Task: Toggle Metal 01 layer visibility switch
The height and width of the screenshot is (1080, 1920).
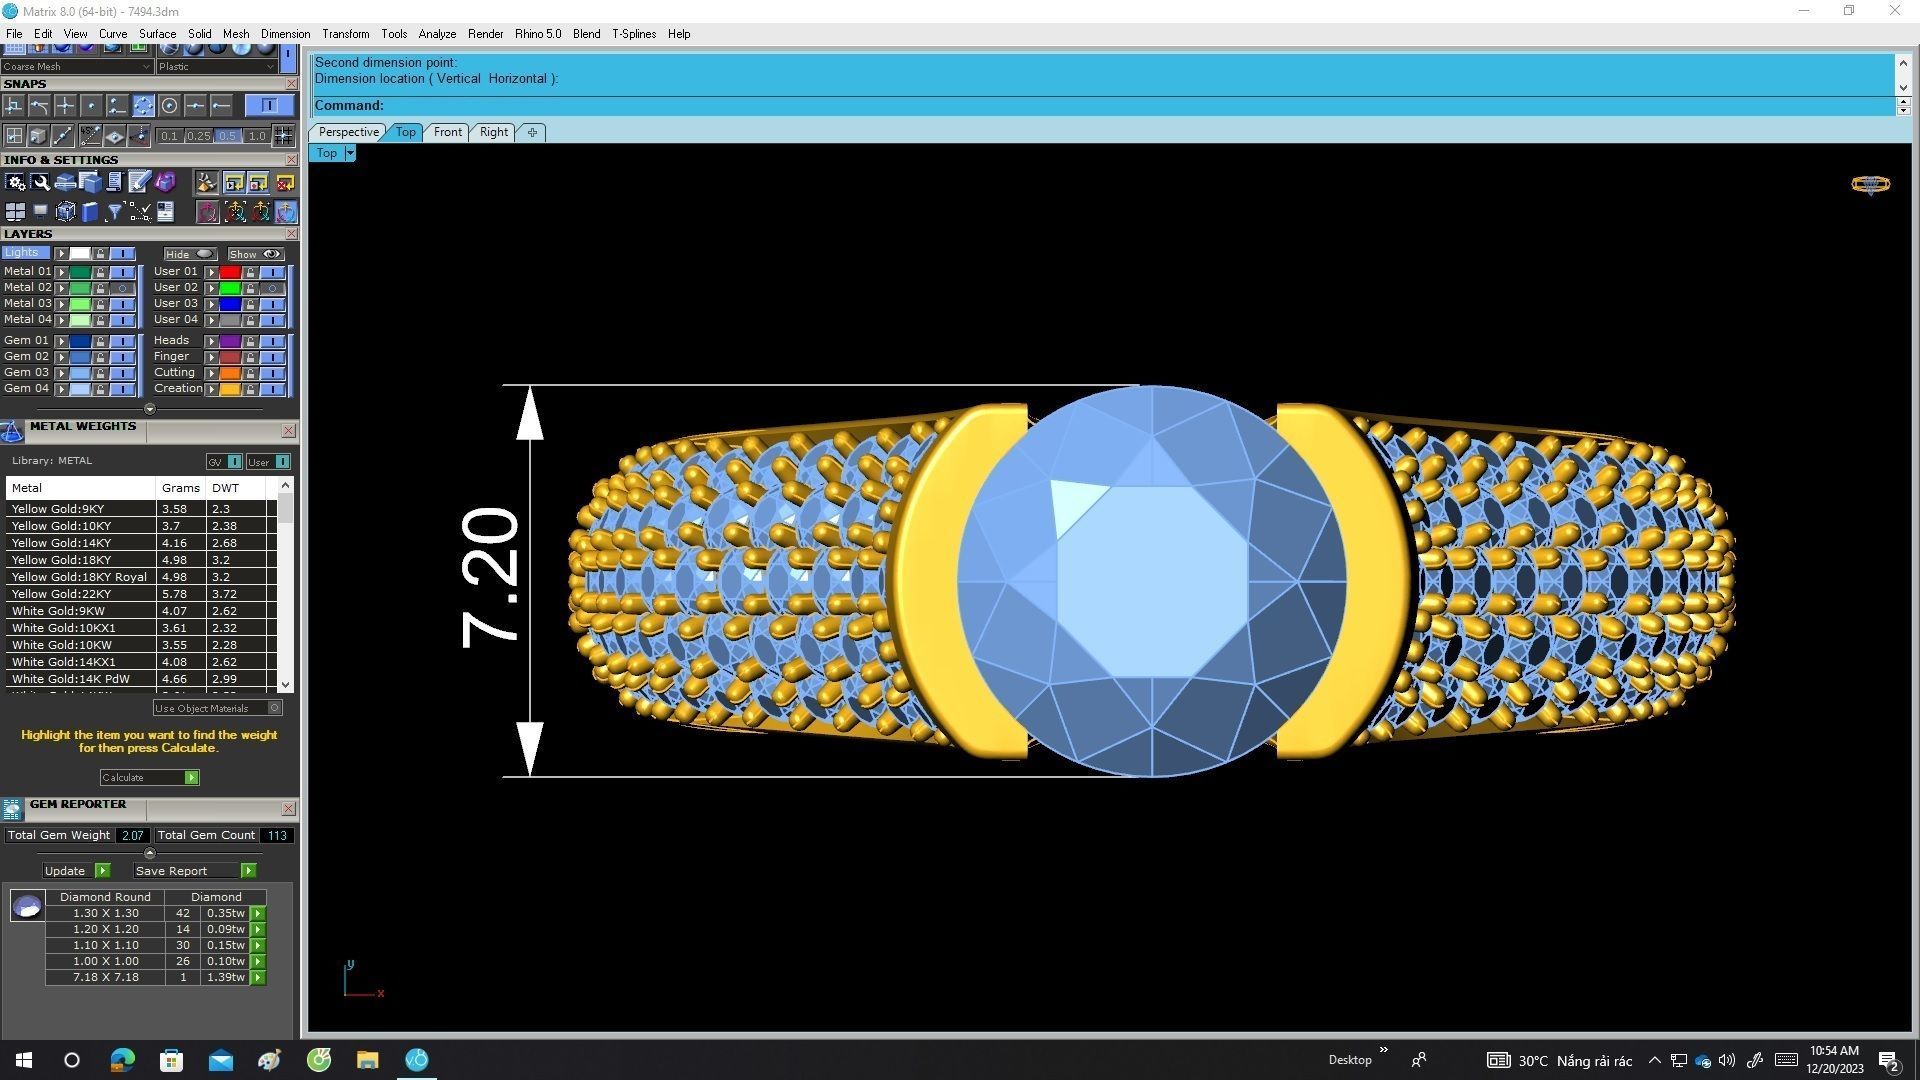Action: pos(122,272)
